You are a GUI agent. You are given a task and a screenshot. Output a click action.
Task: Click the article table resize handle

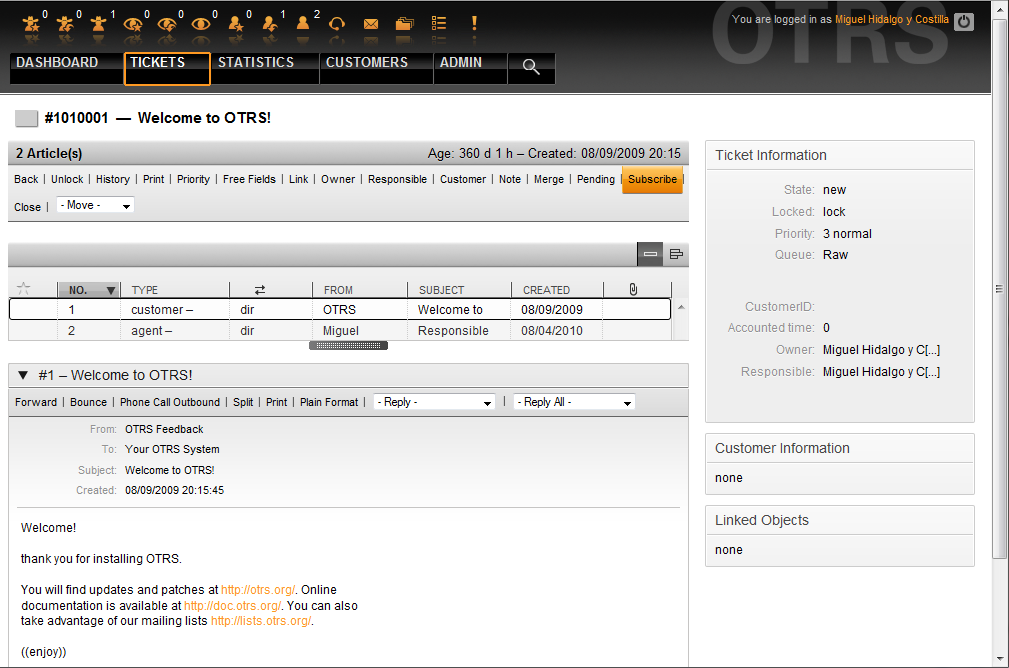[348, 345]
